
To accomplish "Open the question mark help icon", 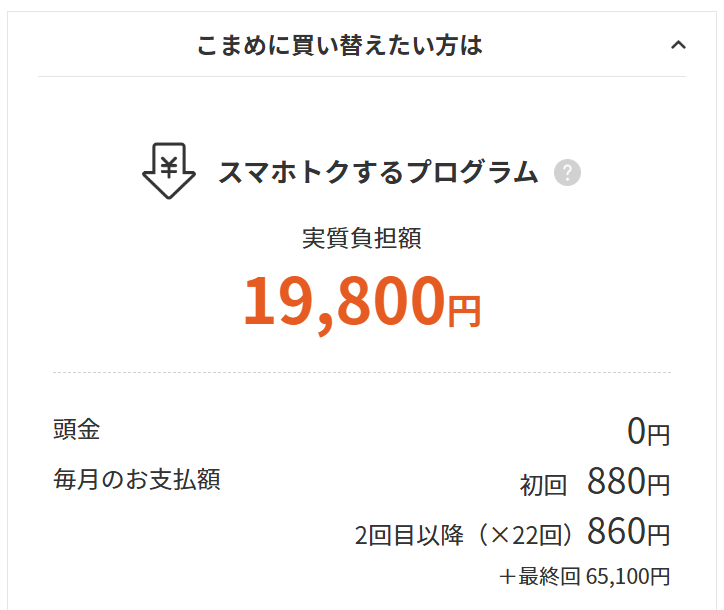I will [x=567, y=173].
